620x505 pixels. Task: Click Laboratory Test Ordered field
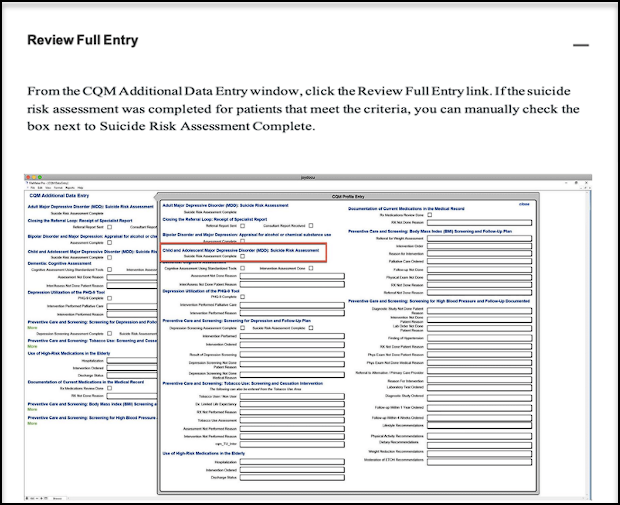(479, 387)
